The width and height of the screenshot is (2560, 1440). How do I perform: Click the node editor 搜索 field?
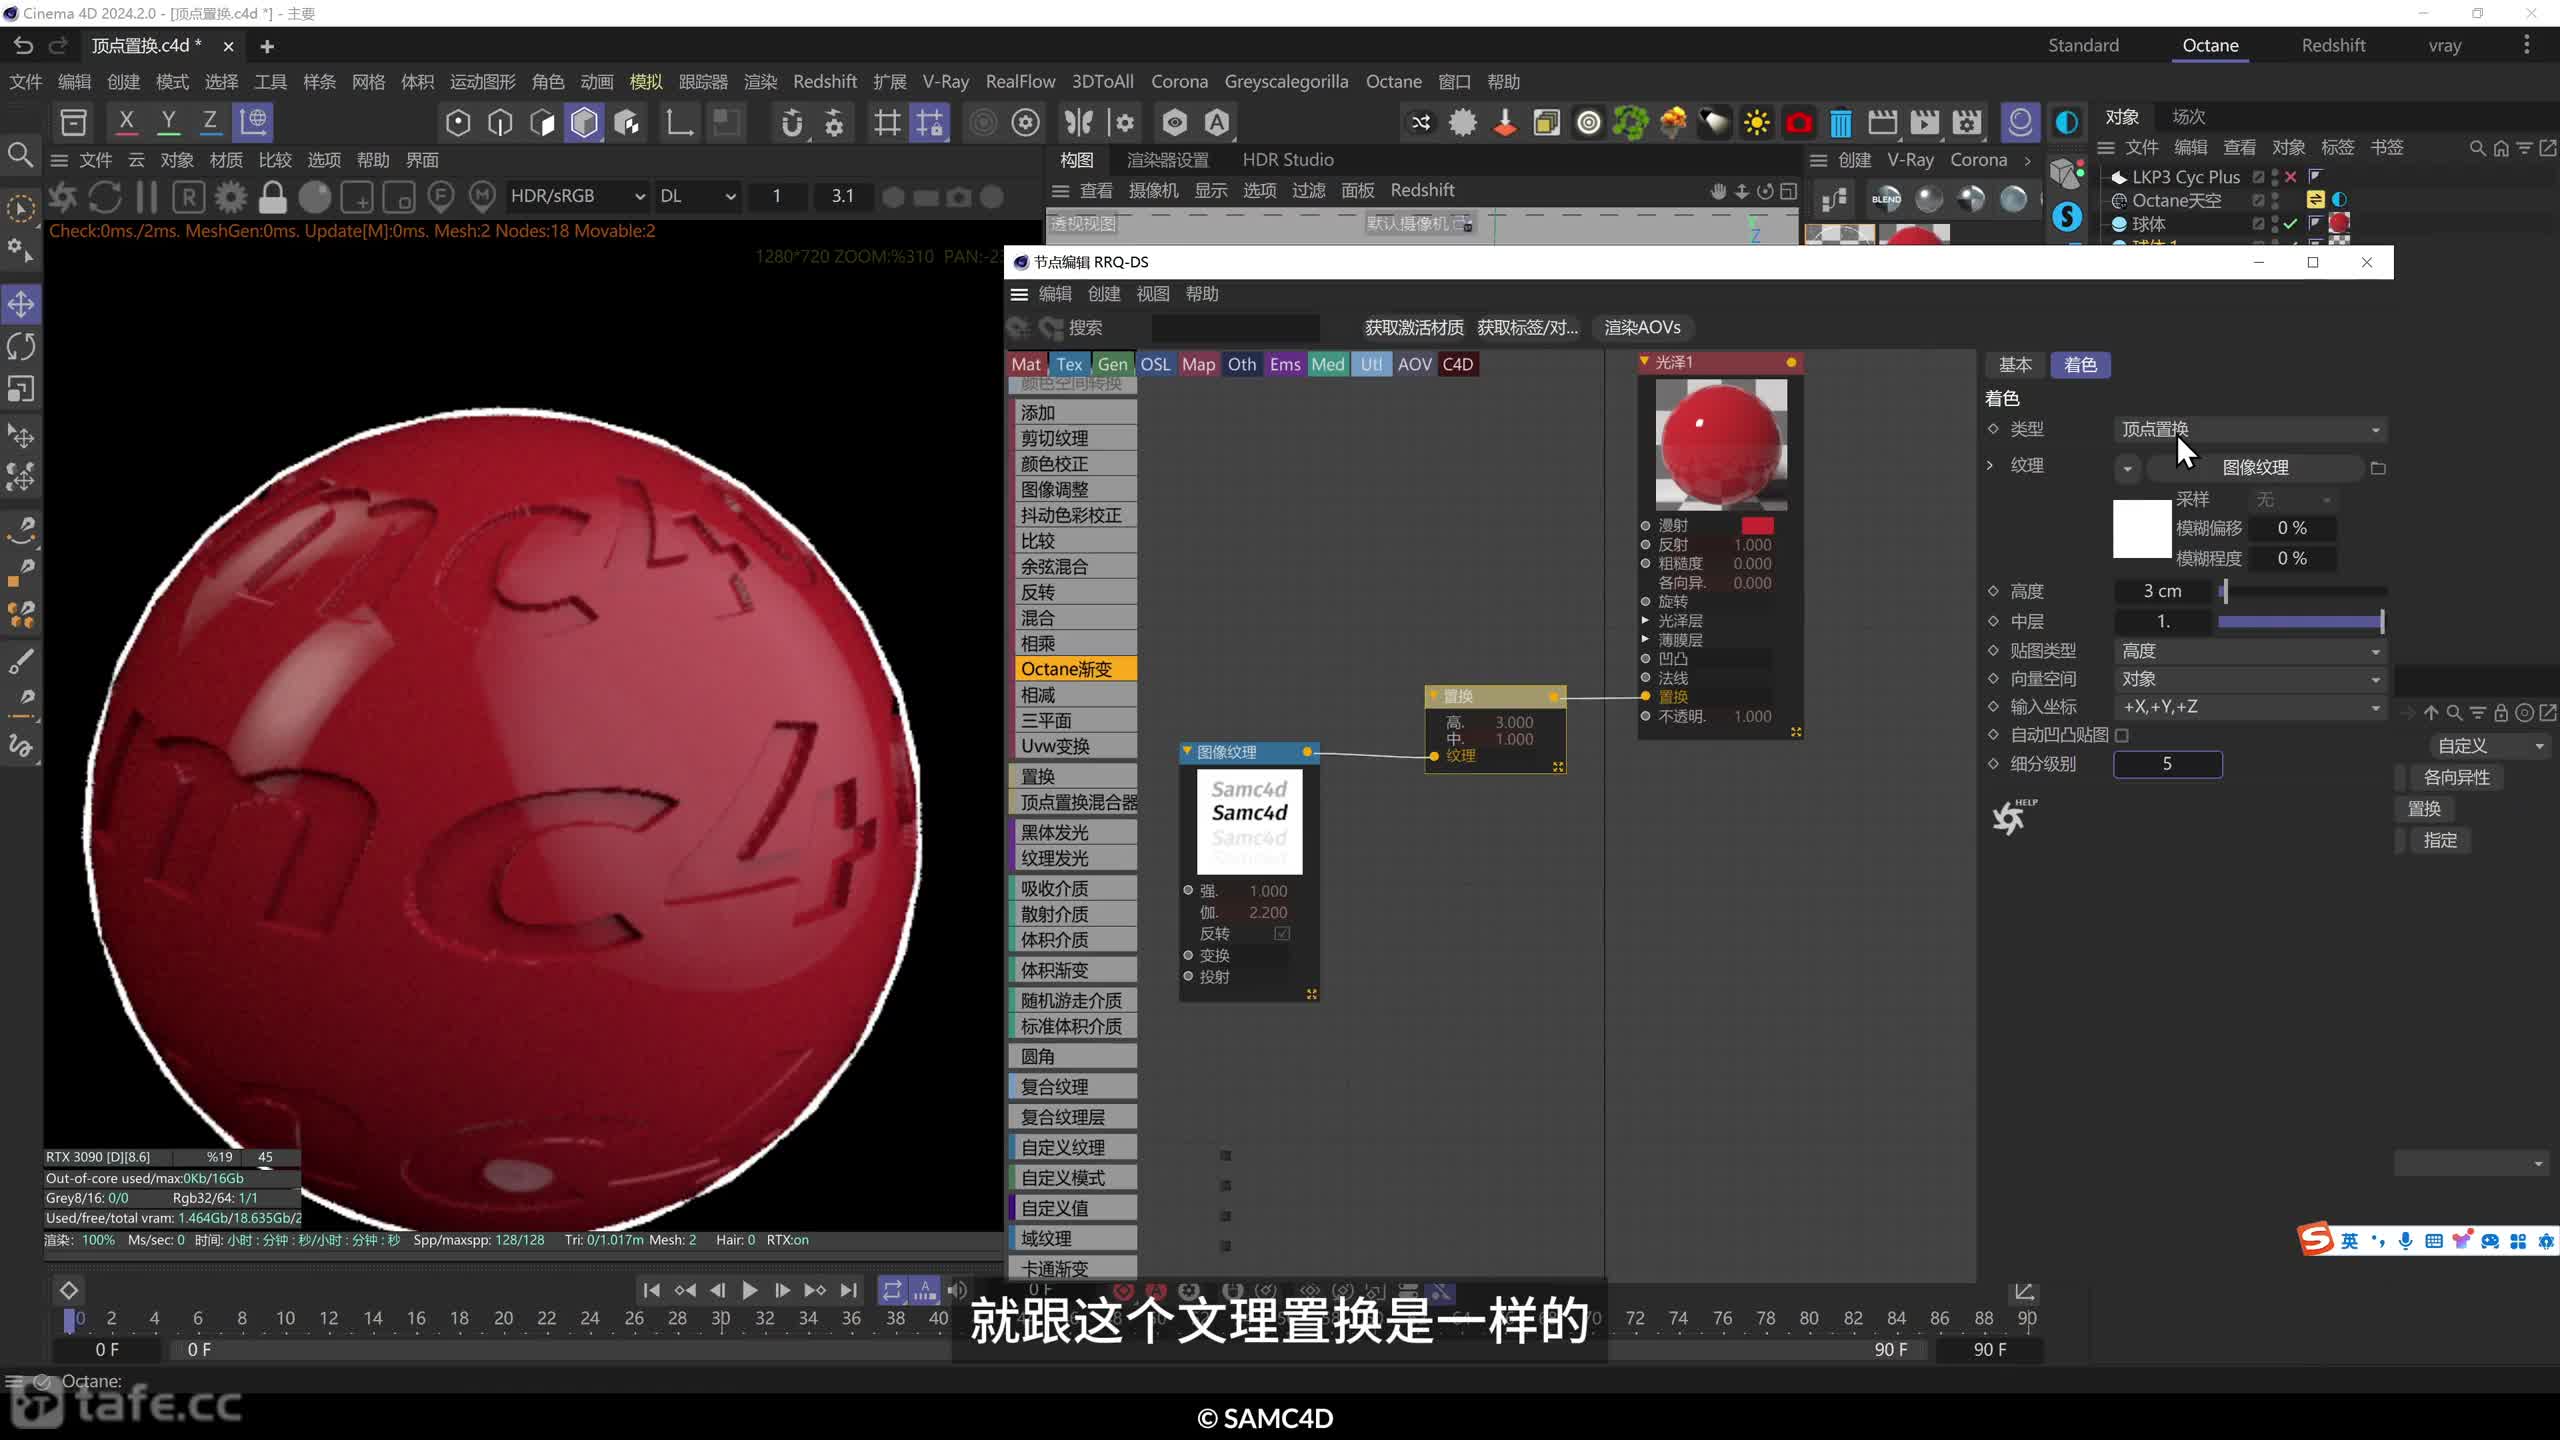pos(1235,328)
